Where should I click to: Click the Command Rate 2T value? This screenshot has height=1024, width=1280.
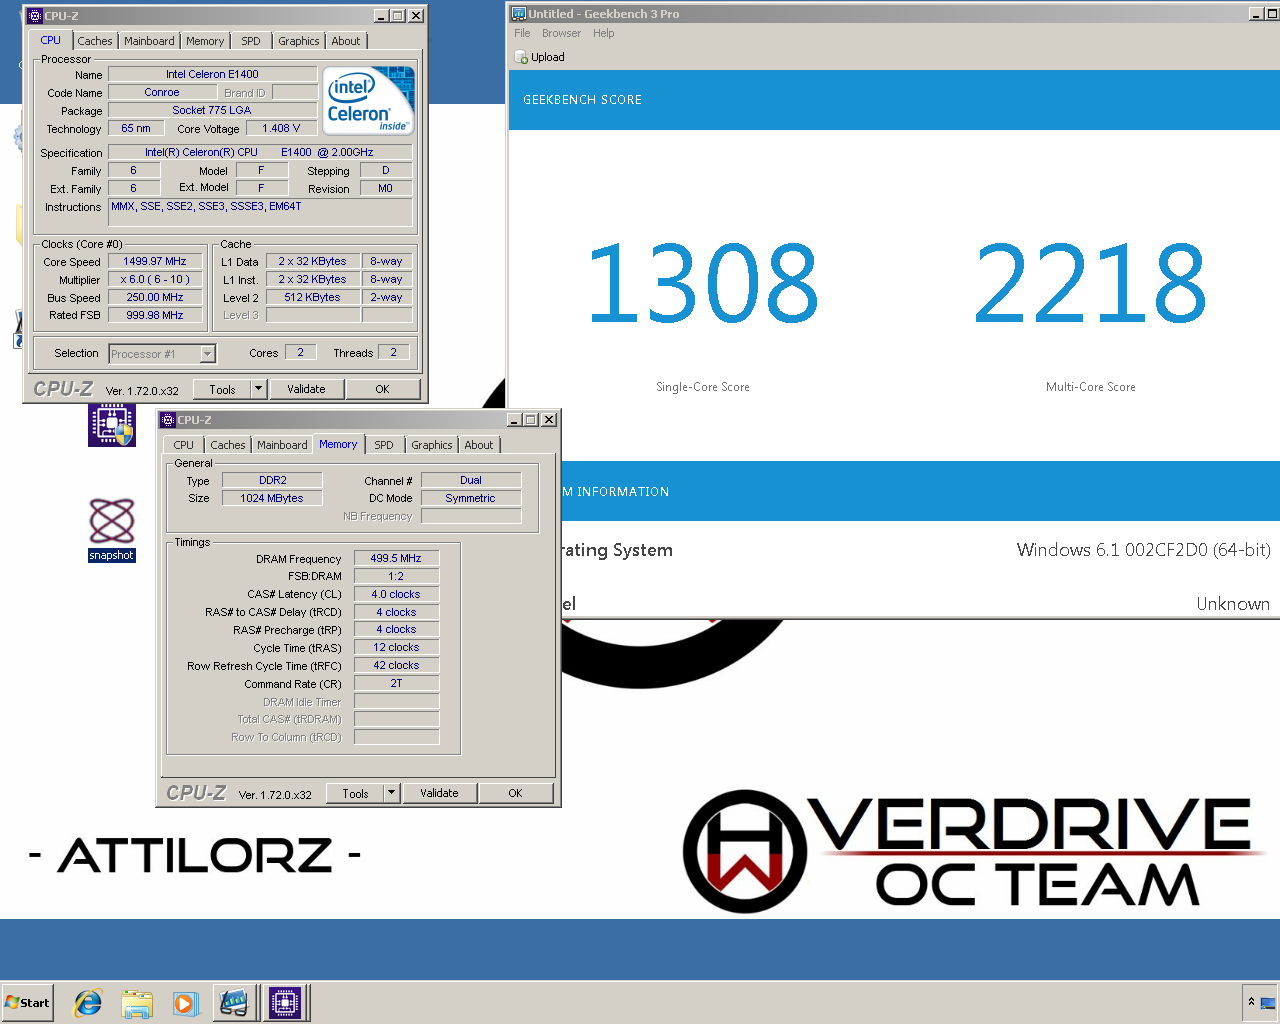[396, 684]
